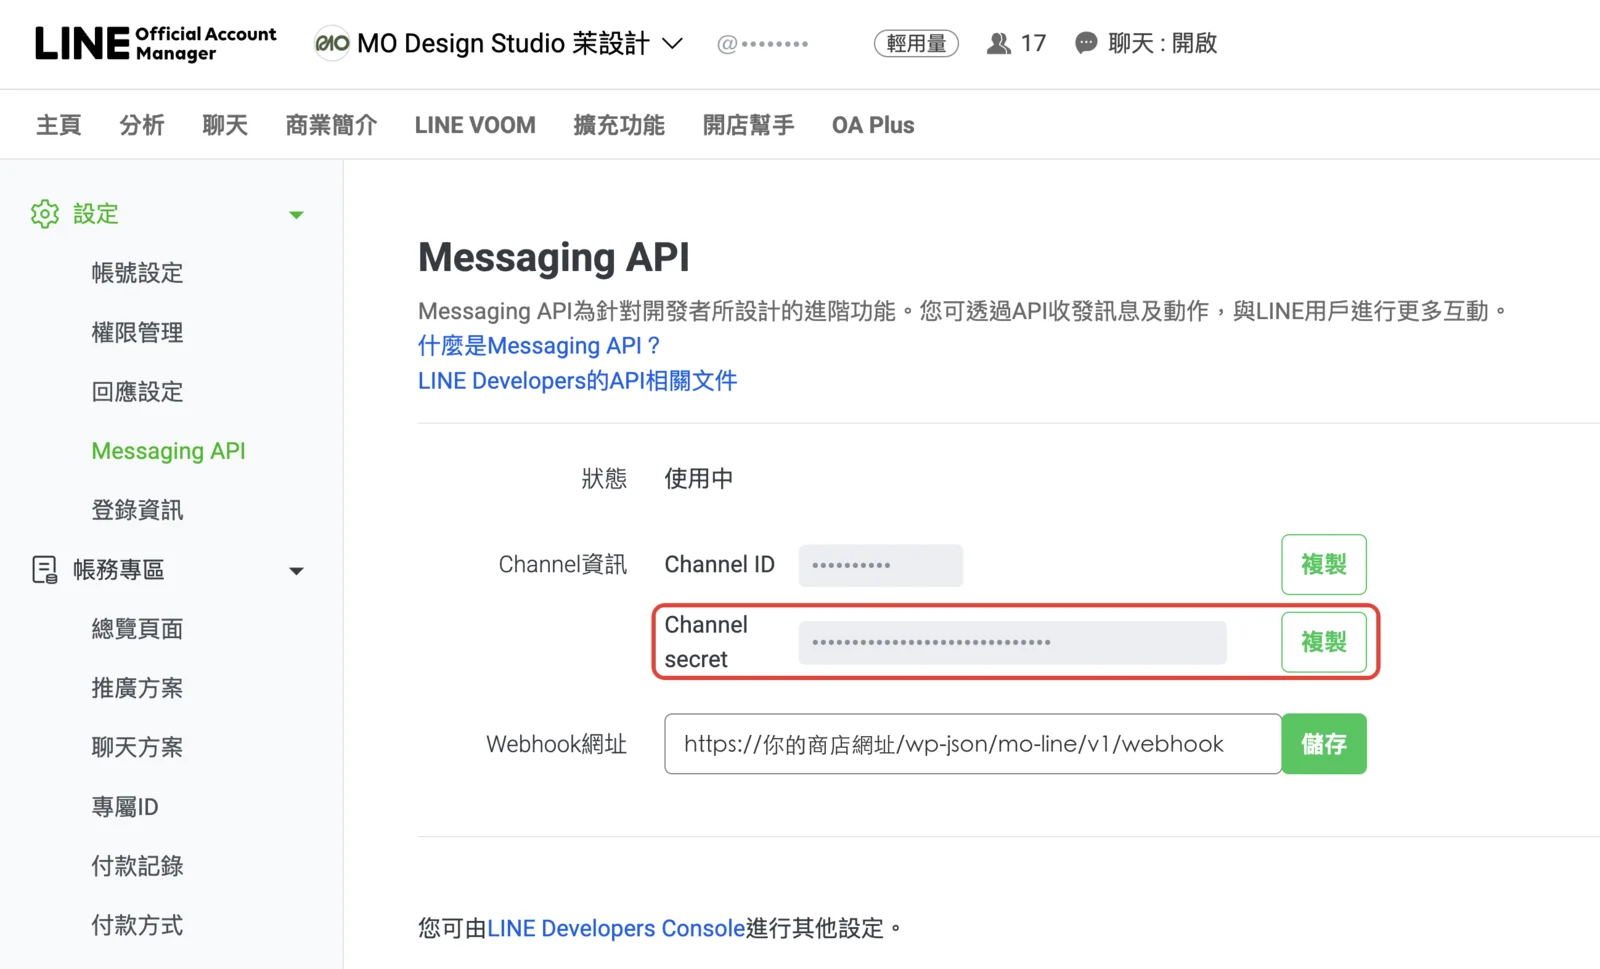The image size is (1600, 969).
Task: Click the friends count icon showing 17
Action: (998, 43)
